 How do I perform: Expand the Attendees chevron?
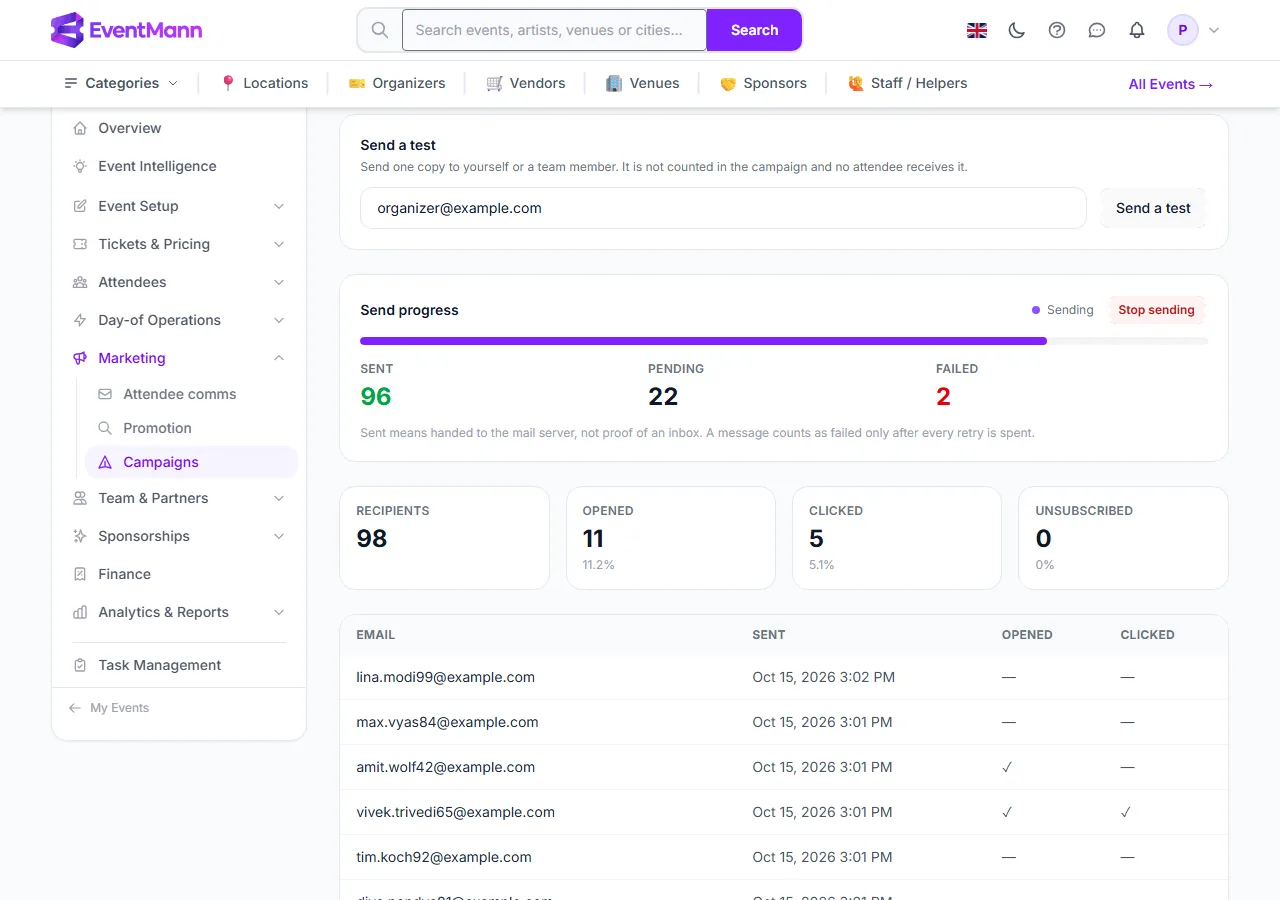279,282
